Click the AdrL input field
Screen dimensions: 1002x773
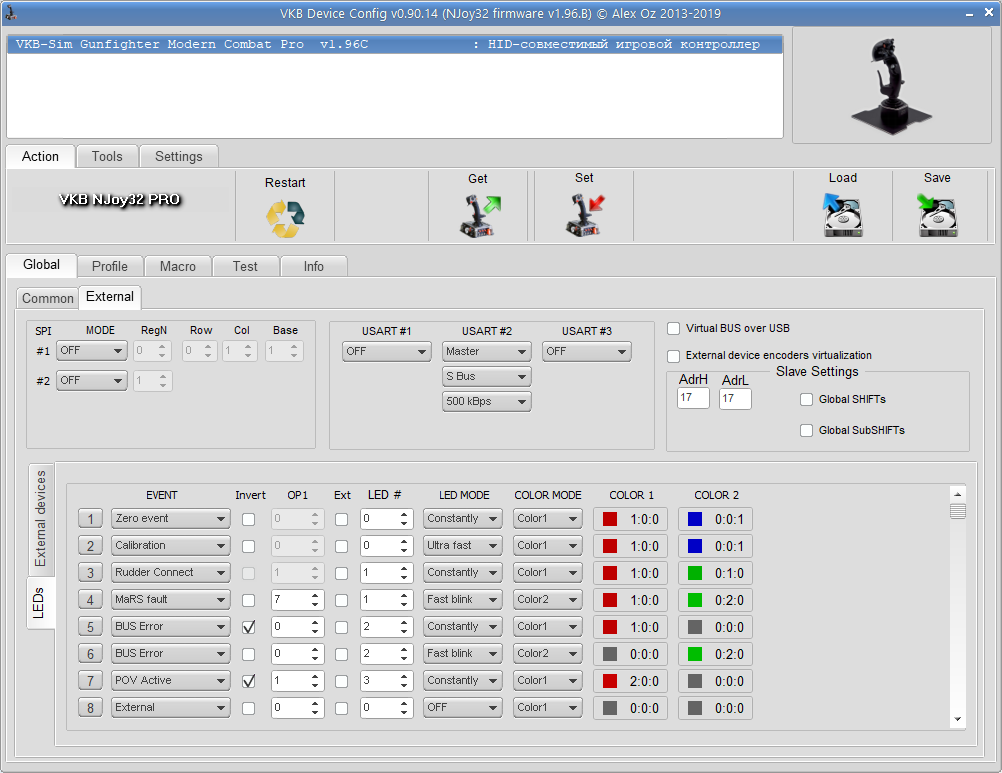(735, 399)
